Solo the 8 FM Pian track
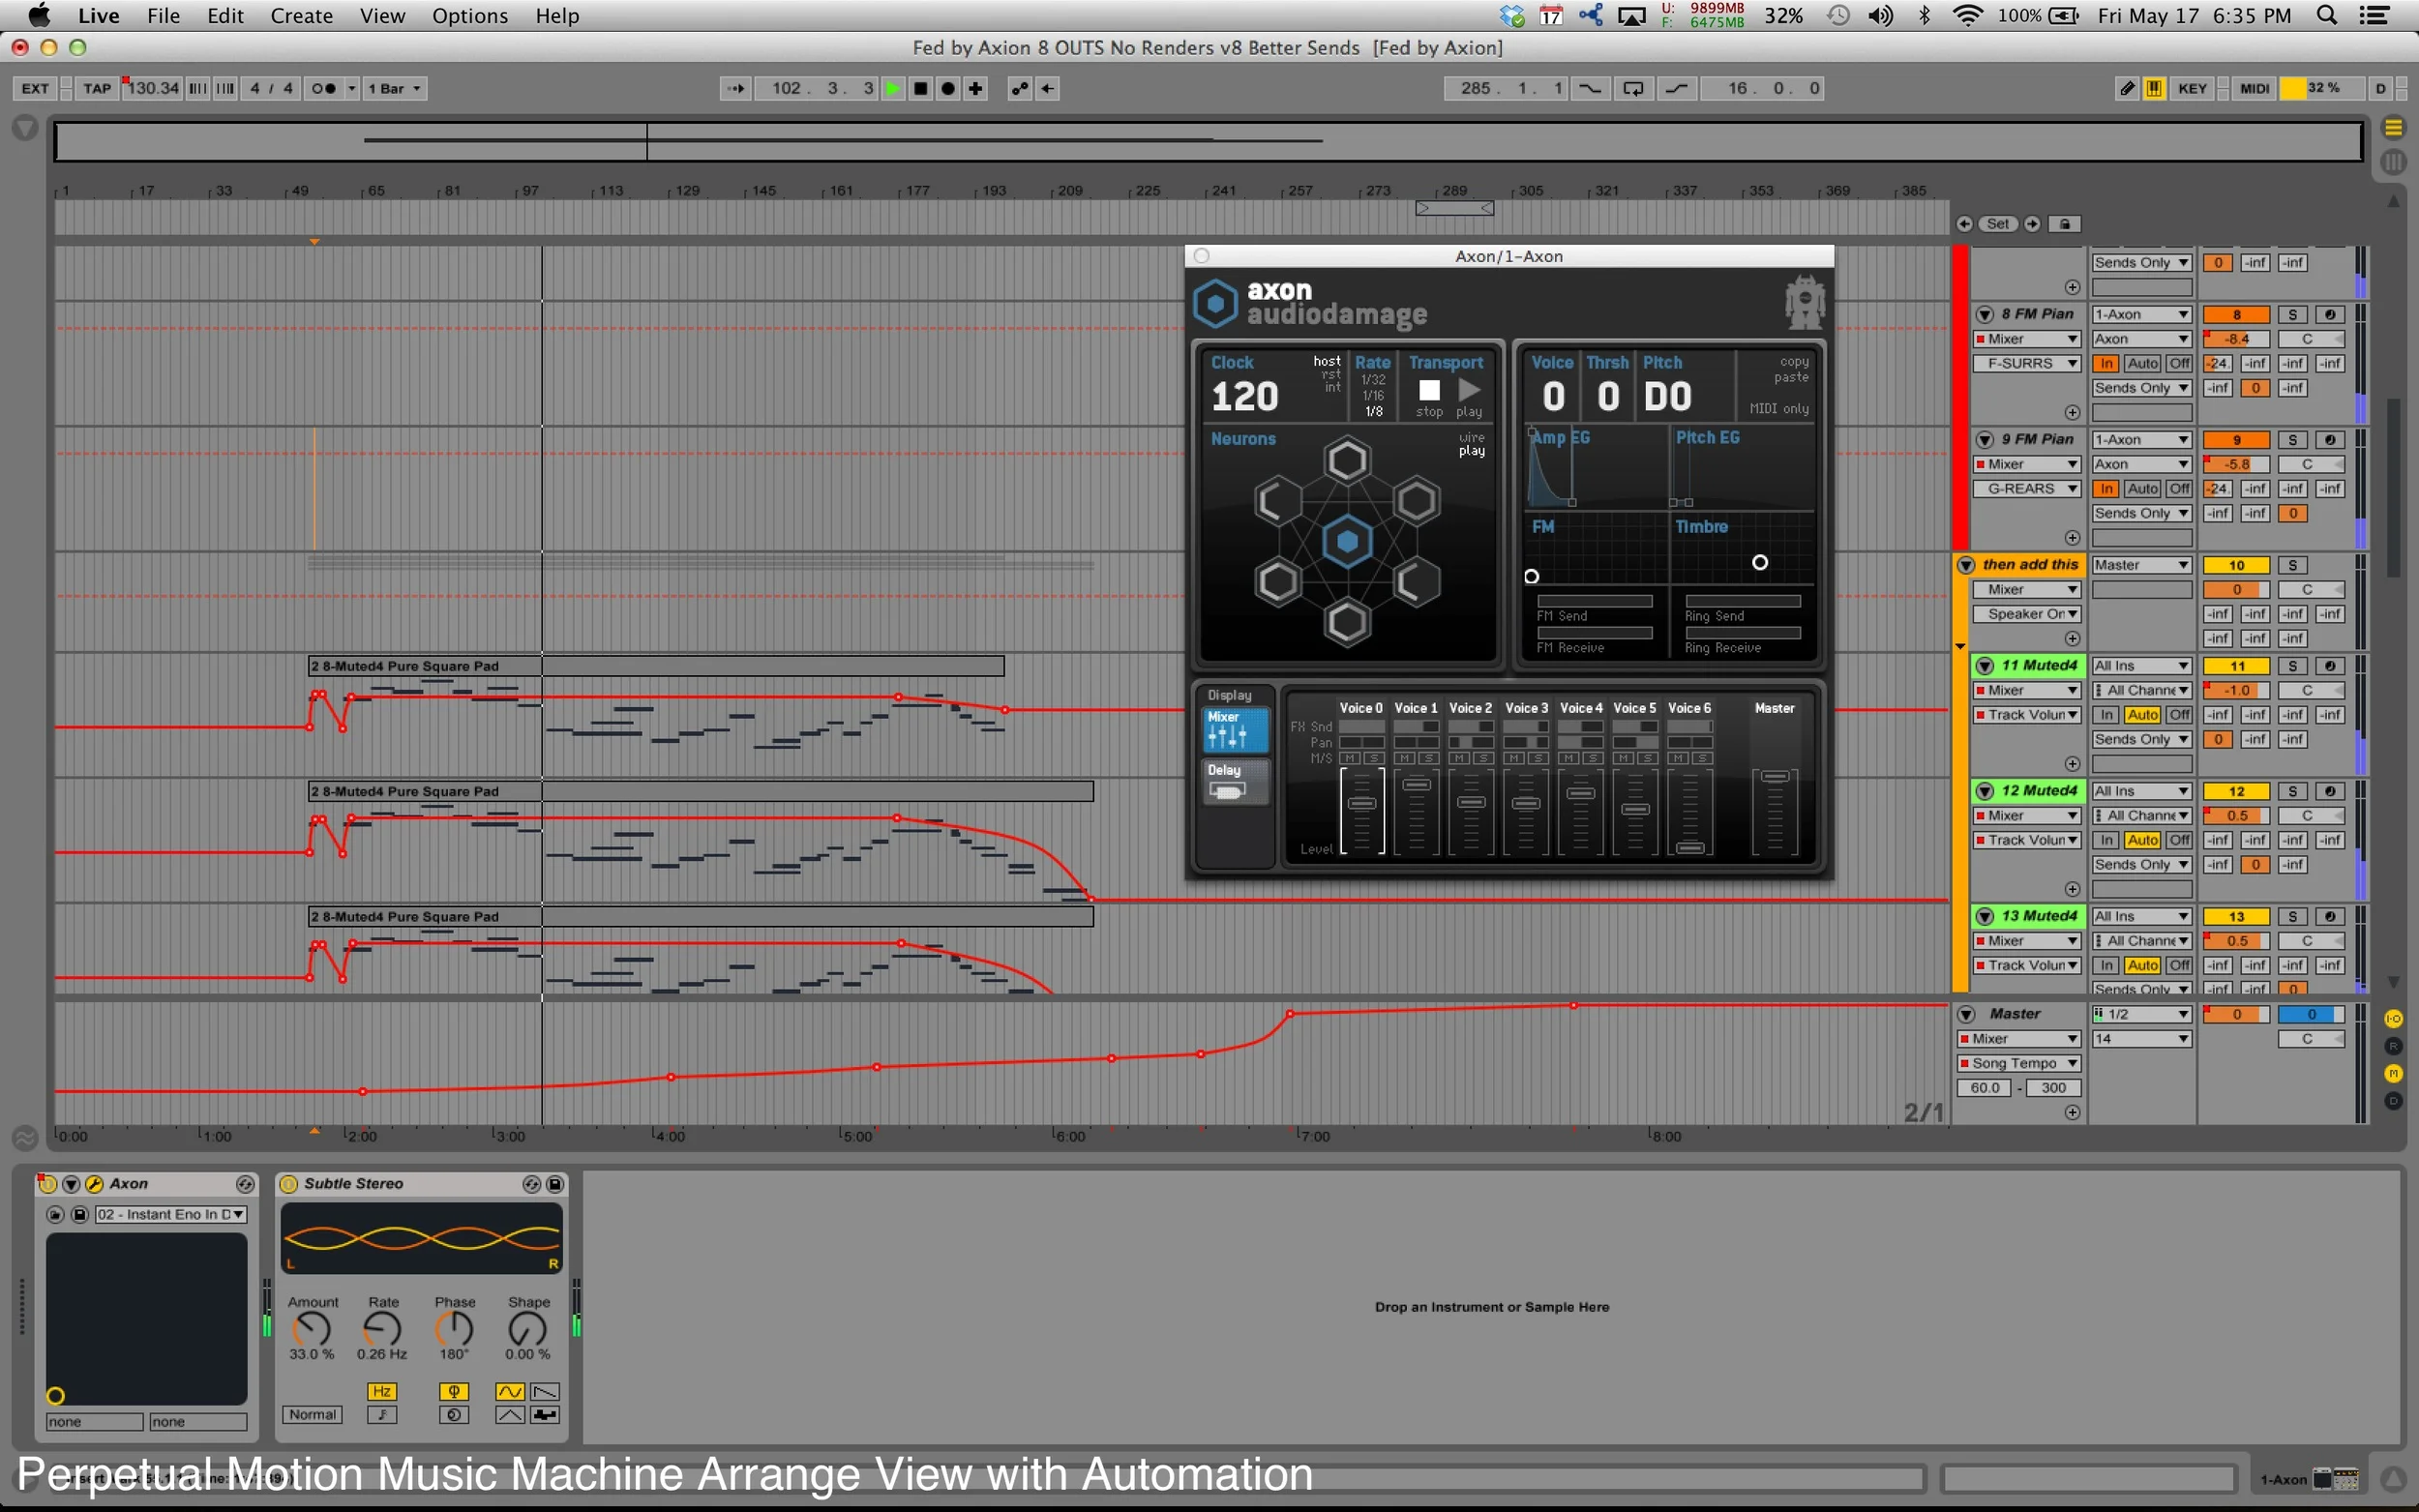Viewport: 2419px width, 1512px height. coord(2292,314)
